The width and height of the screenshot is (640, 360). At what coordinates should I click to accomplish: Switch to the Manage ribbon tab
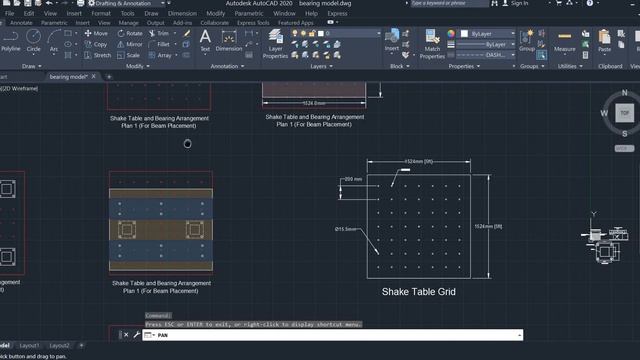click(129, 23)
